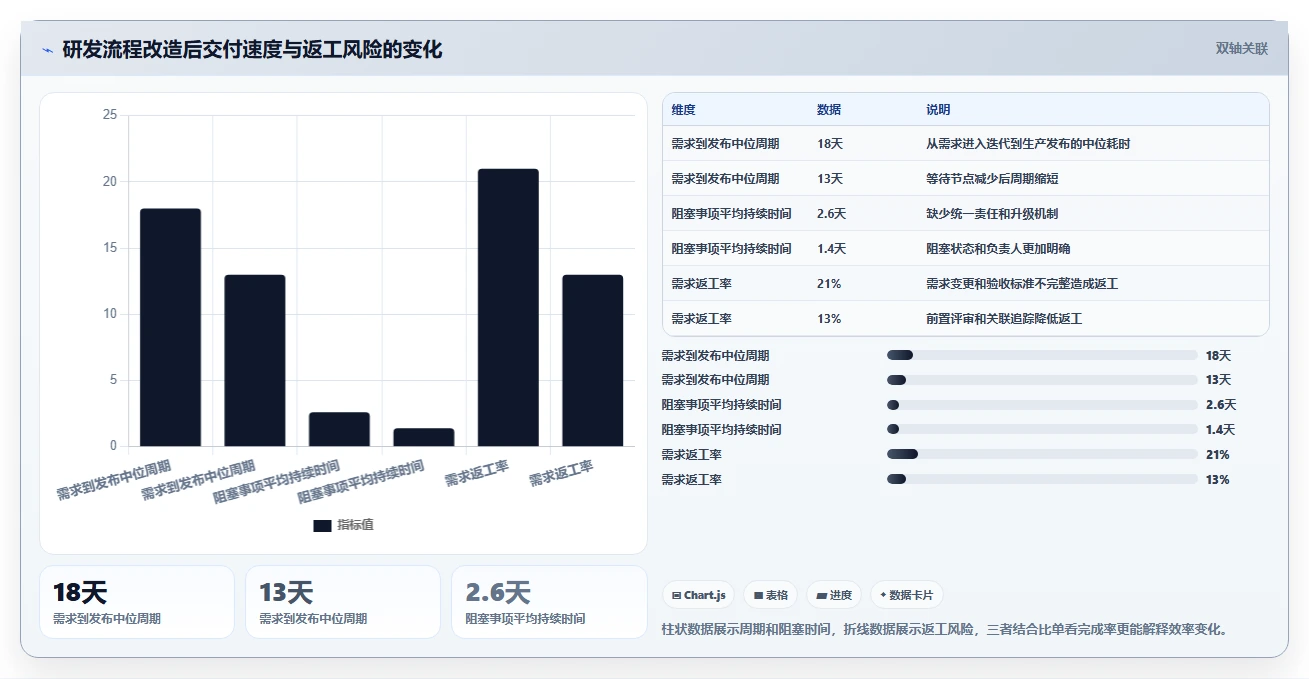Select the 进度 chip
1309x679 pixels.
click(834, 595)
